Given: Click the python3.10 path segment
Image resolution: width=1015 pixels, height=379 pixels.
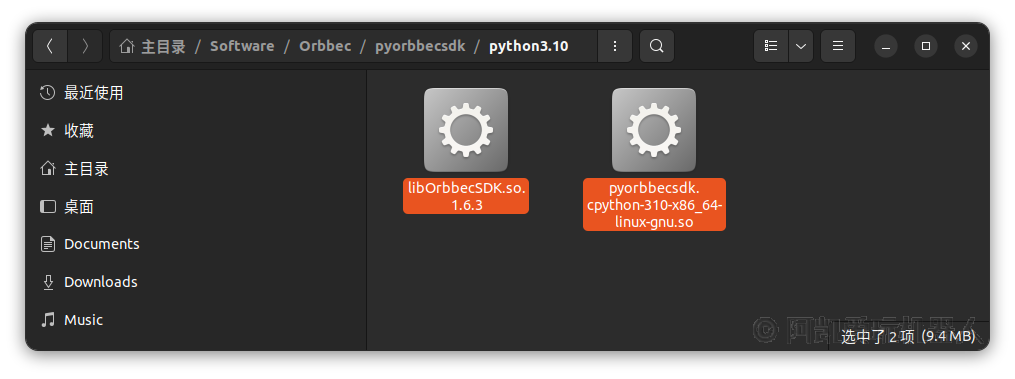Looking at the screenshot, I should click(x=529, y=46).
